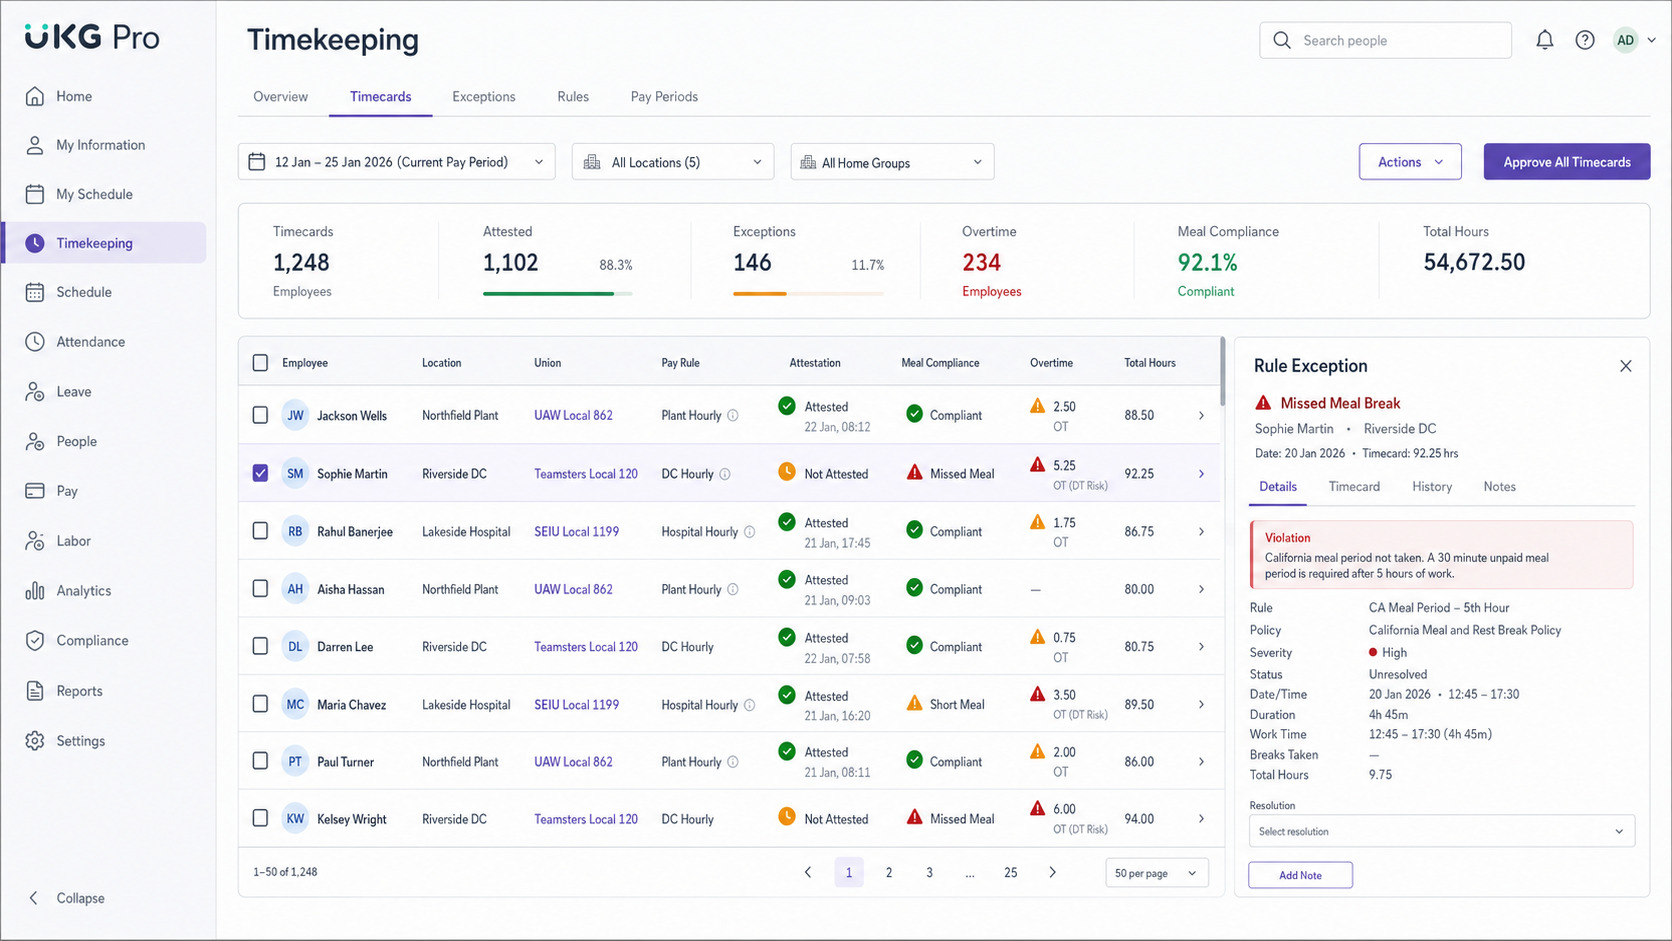The height and width of the screenshot is (941, 1672).
Task: Click the Add Note button
Action: (x=1300, y=875)
